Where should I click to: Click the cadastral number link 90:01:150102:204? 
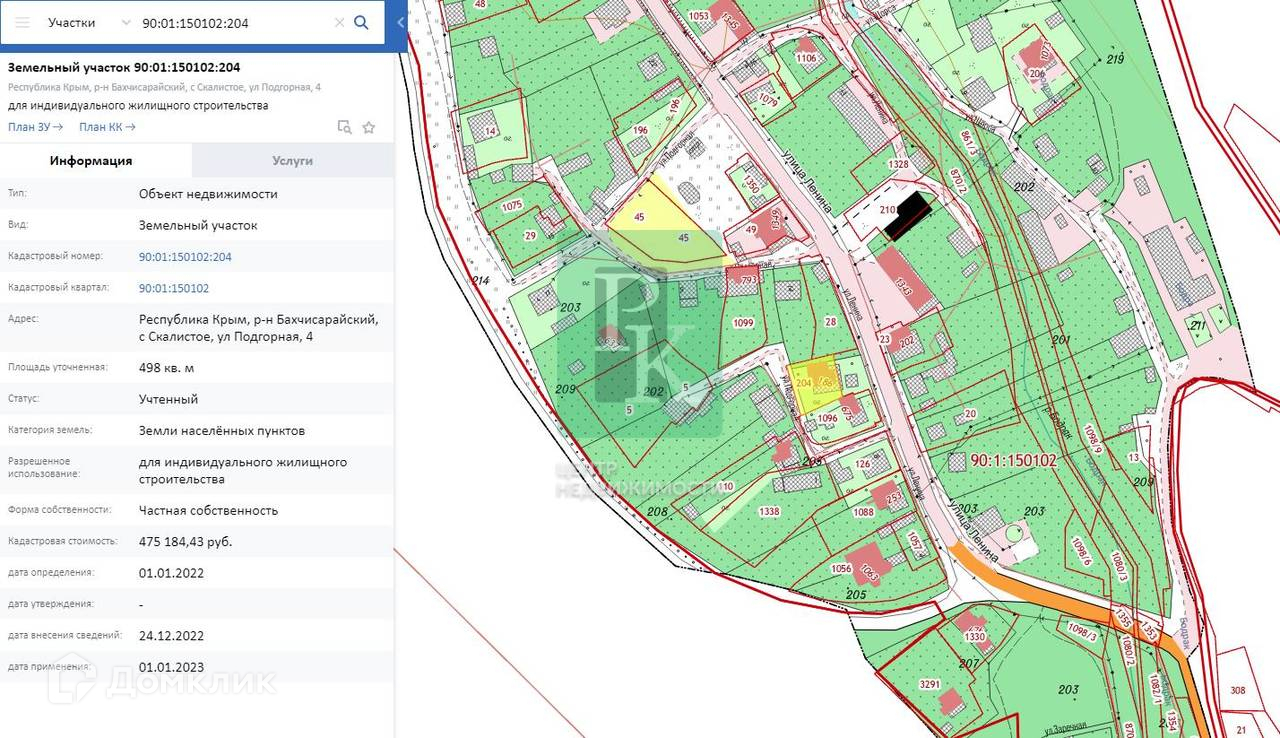185,257
